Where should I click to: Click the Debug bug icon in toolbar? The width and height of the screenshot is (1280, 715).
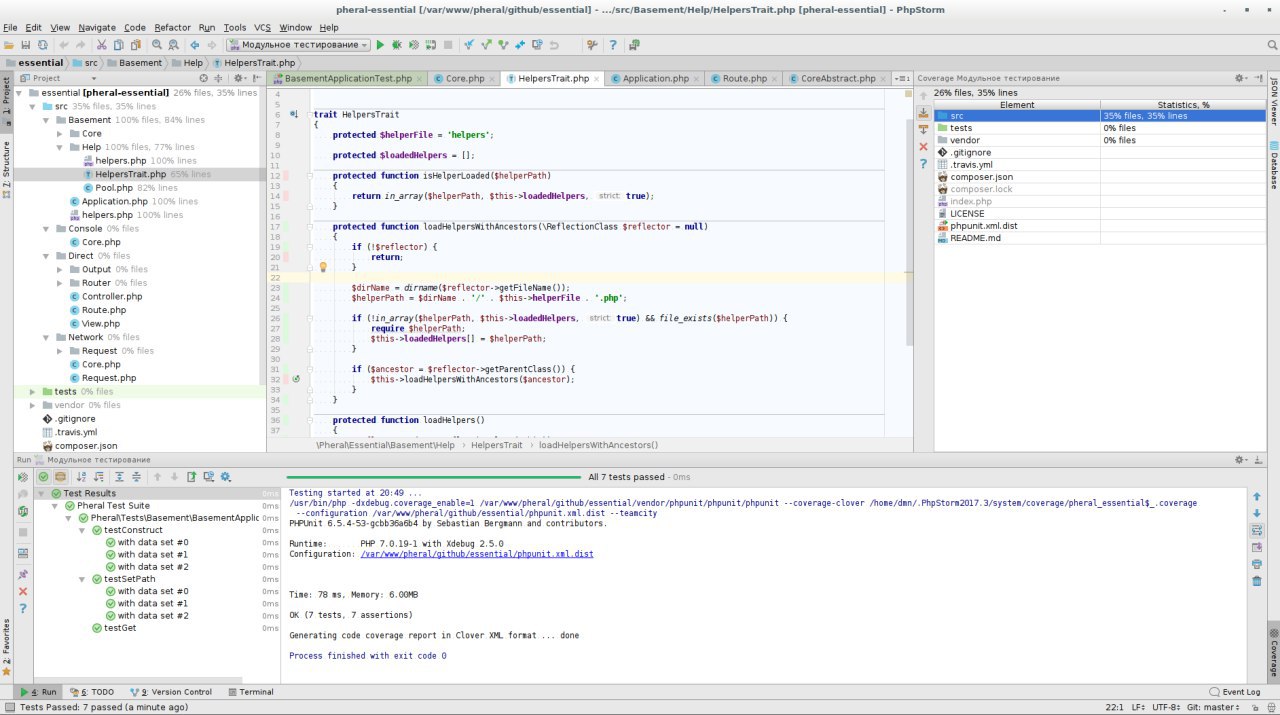[397, 45]
